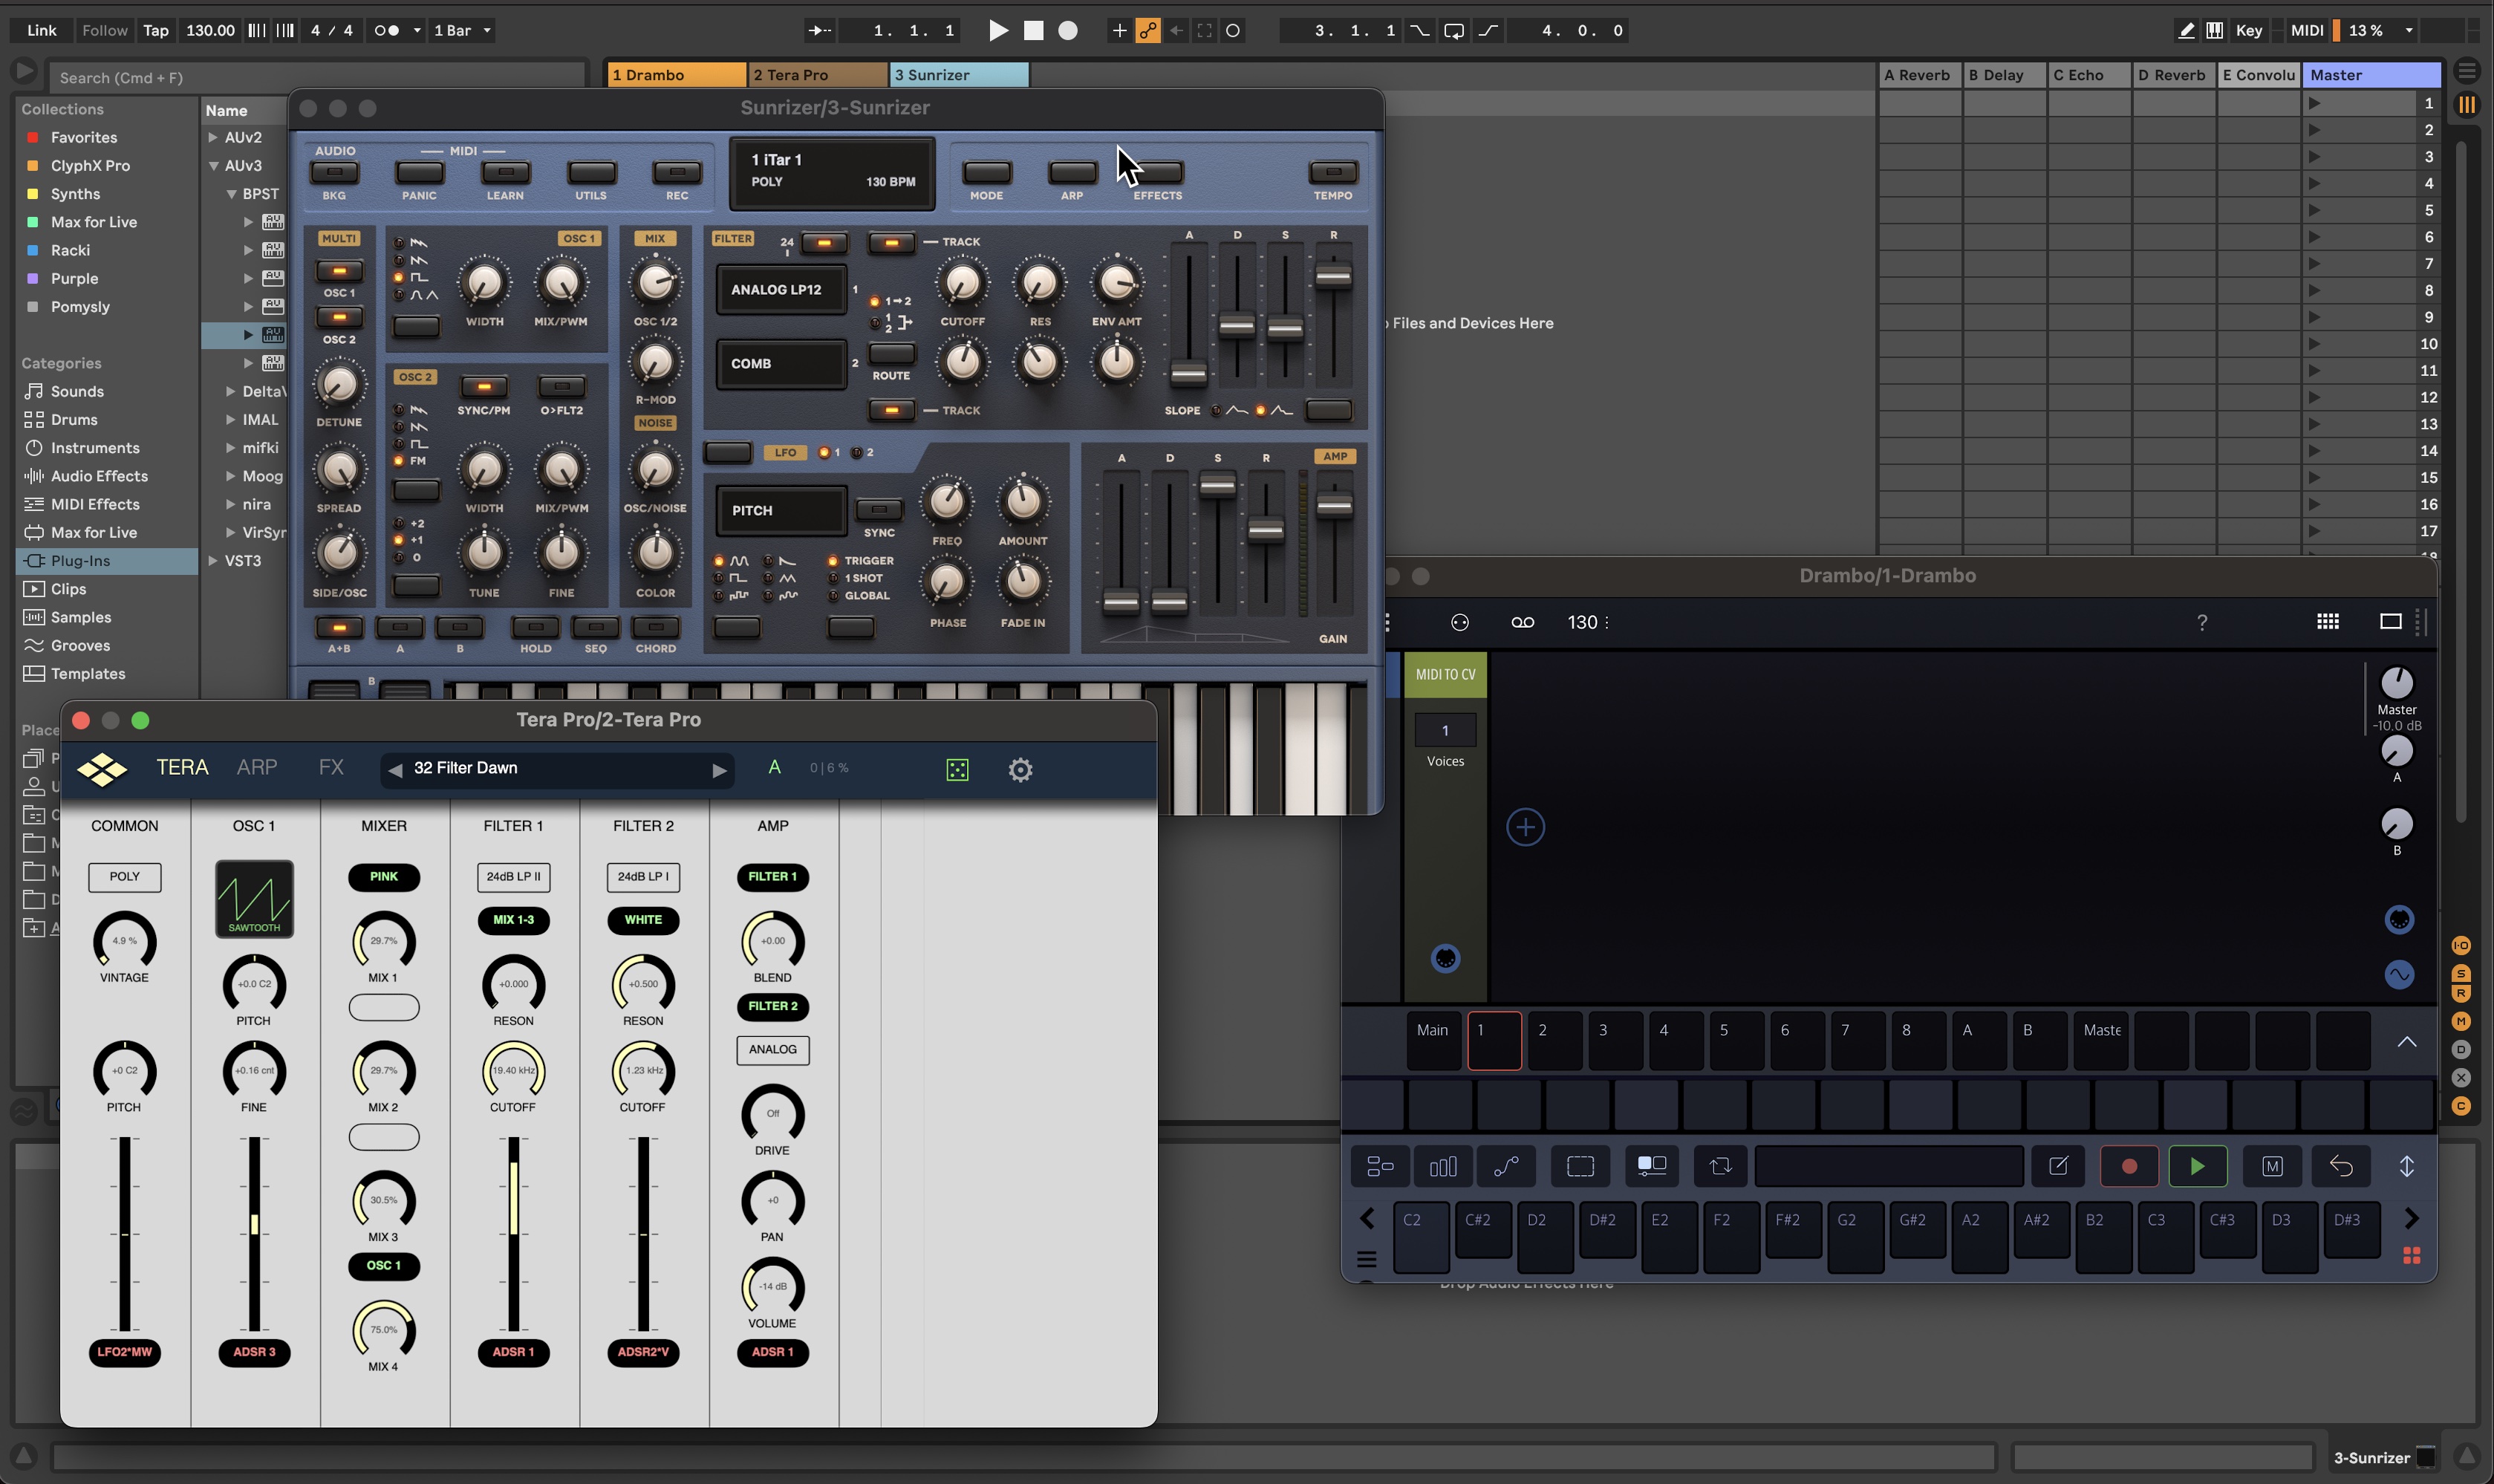Adjust Sunrizer AMP GAIN slider

pyautogui.click(x=1334, y=505)
